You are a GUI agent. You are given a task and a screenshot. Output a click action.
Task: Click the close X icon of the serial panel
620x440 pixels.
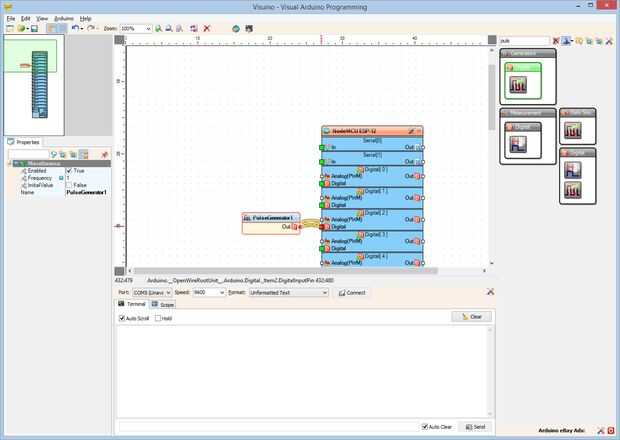490,292
